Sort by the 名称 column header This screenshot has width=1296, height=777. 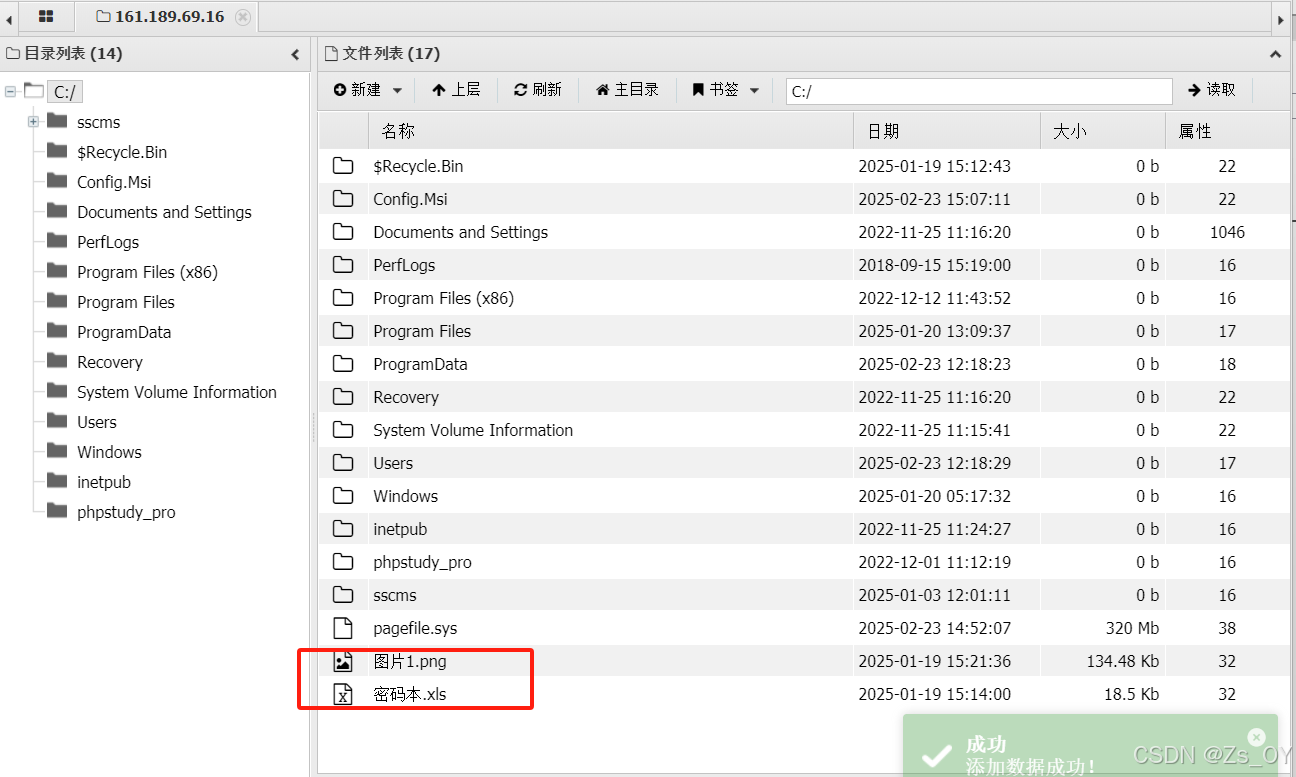tap(610, 131)
